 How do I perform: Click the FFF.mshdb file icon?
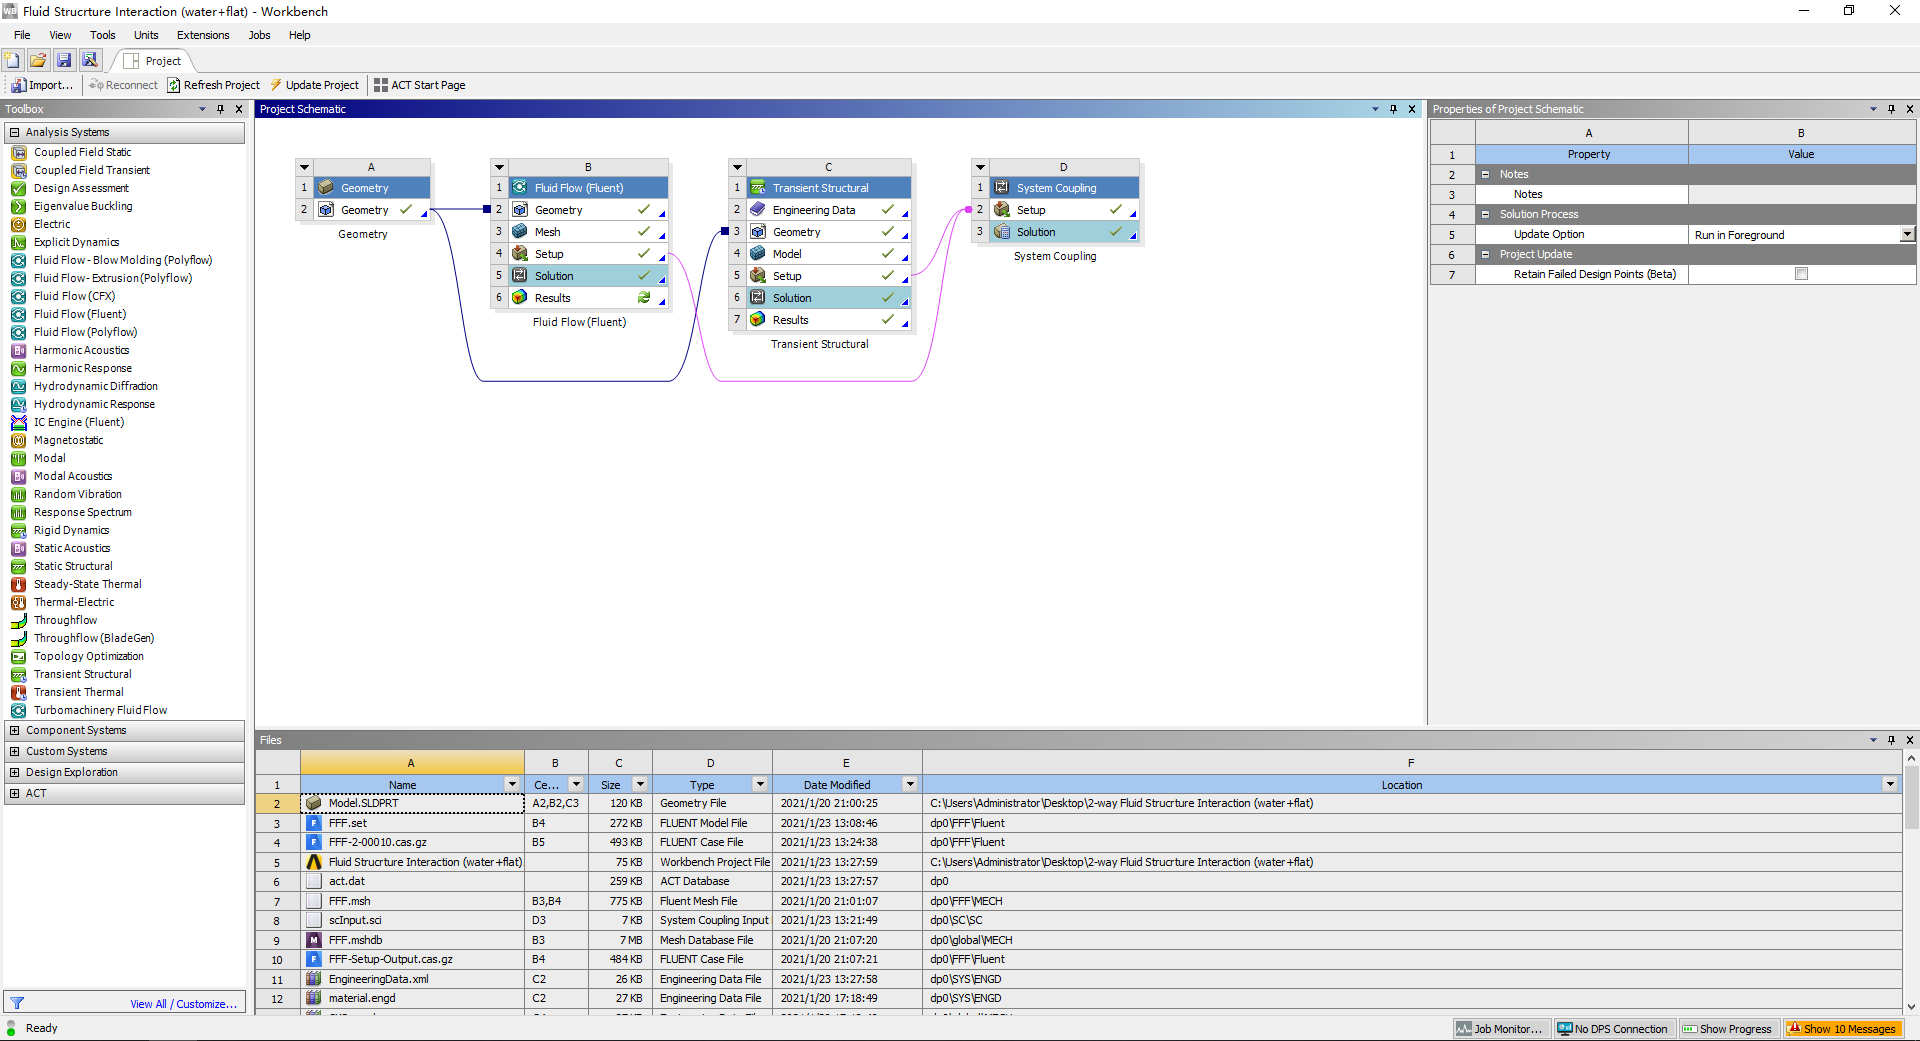click(x=314, y=940)
